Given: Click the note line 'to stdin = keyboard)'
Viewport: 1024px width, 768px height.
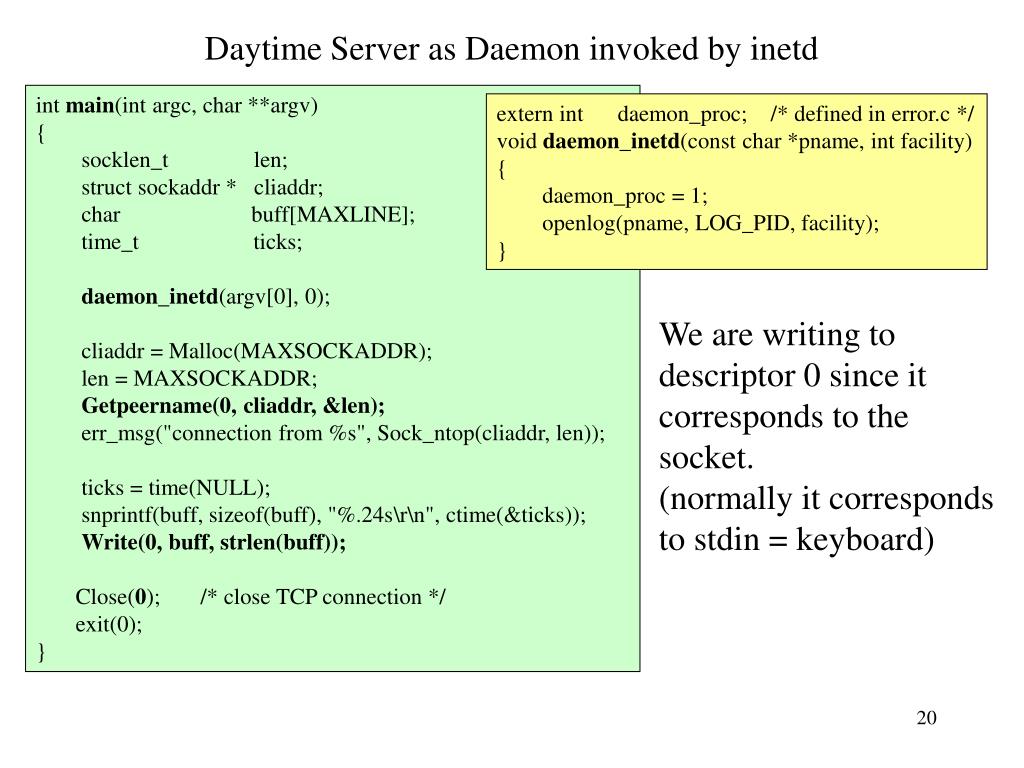Looking at the screenshot, I should click(x=797, y=541).
